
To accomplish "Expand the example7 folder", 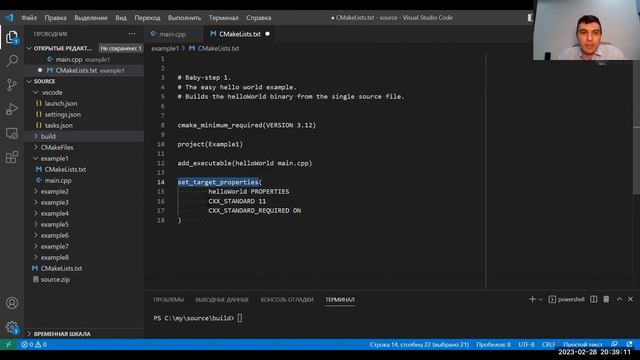I will [36, 247].
